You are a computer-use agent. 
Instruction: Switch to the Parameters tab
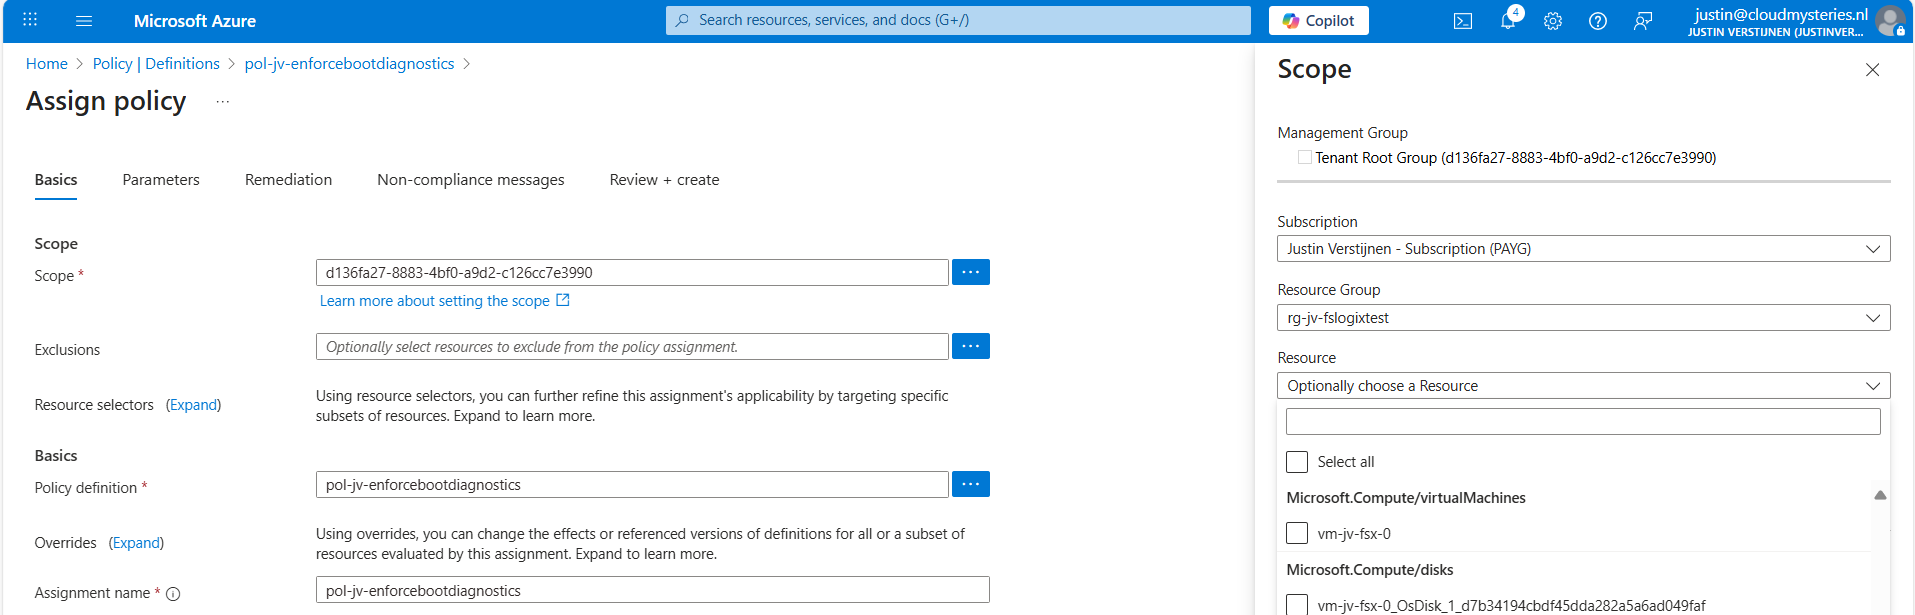[161, 180]
